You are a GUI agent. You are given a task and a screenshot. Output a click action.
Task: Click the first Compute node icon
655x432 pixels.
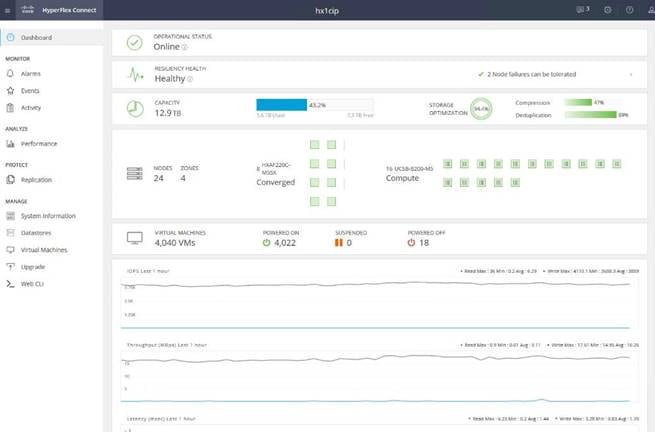click(447, 164)
